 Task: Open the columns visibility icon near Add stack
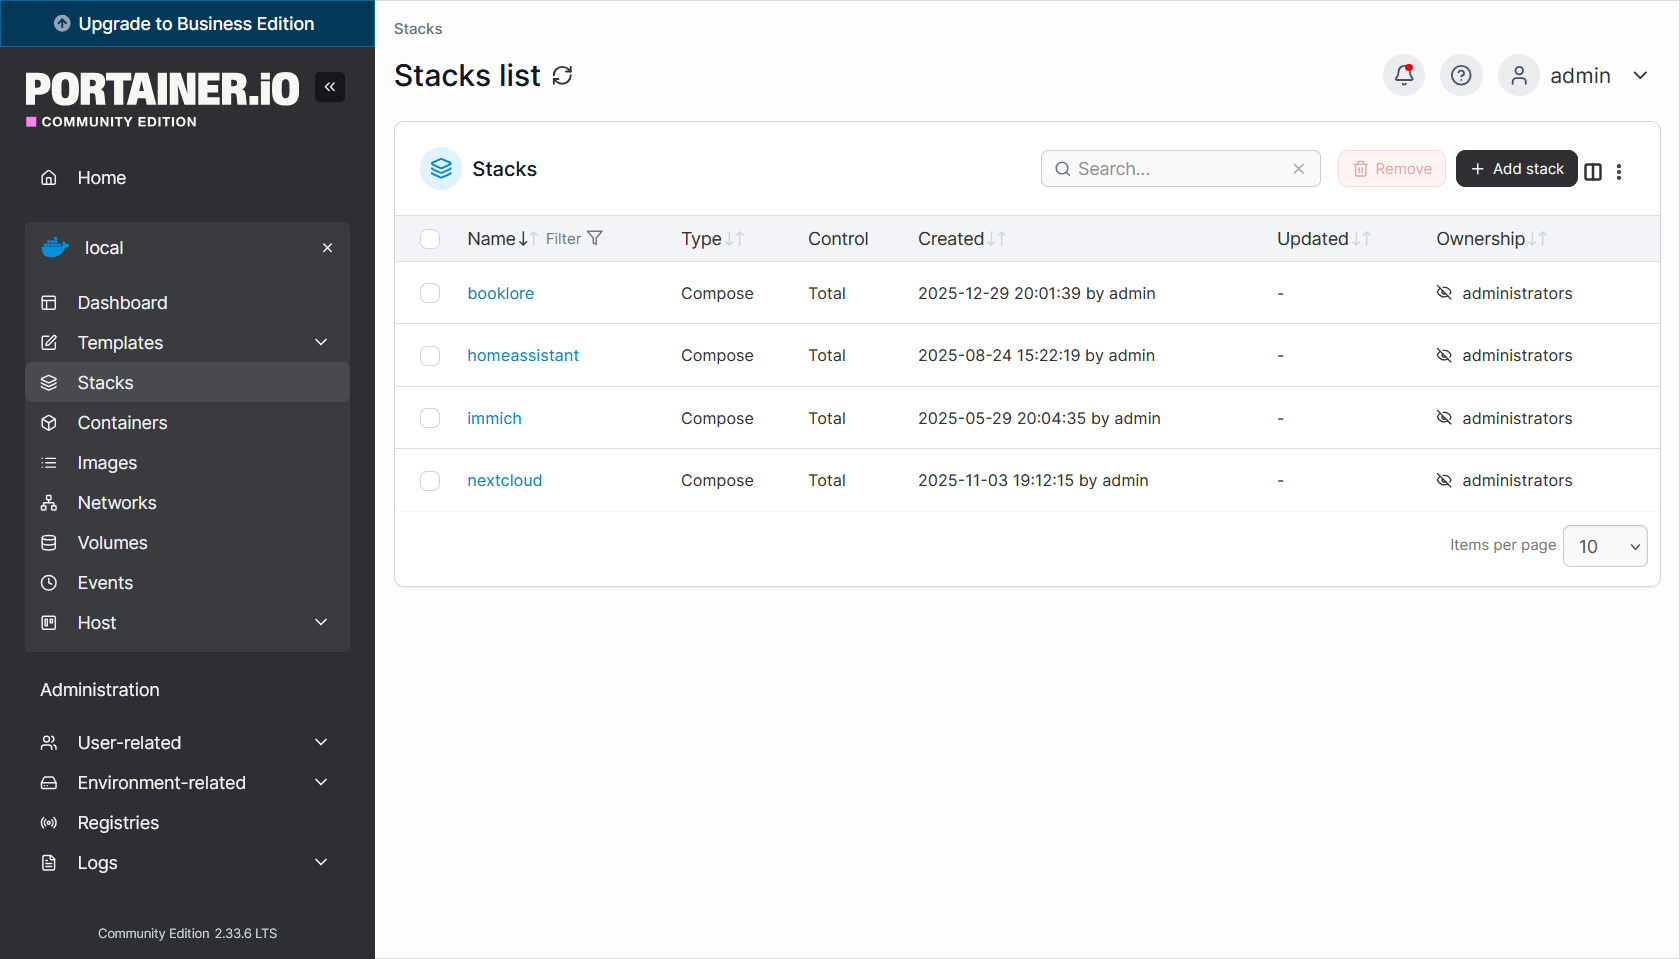(1592, 172)
